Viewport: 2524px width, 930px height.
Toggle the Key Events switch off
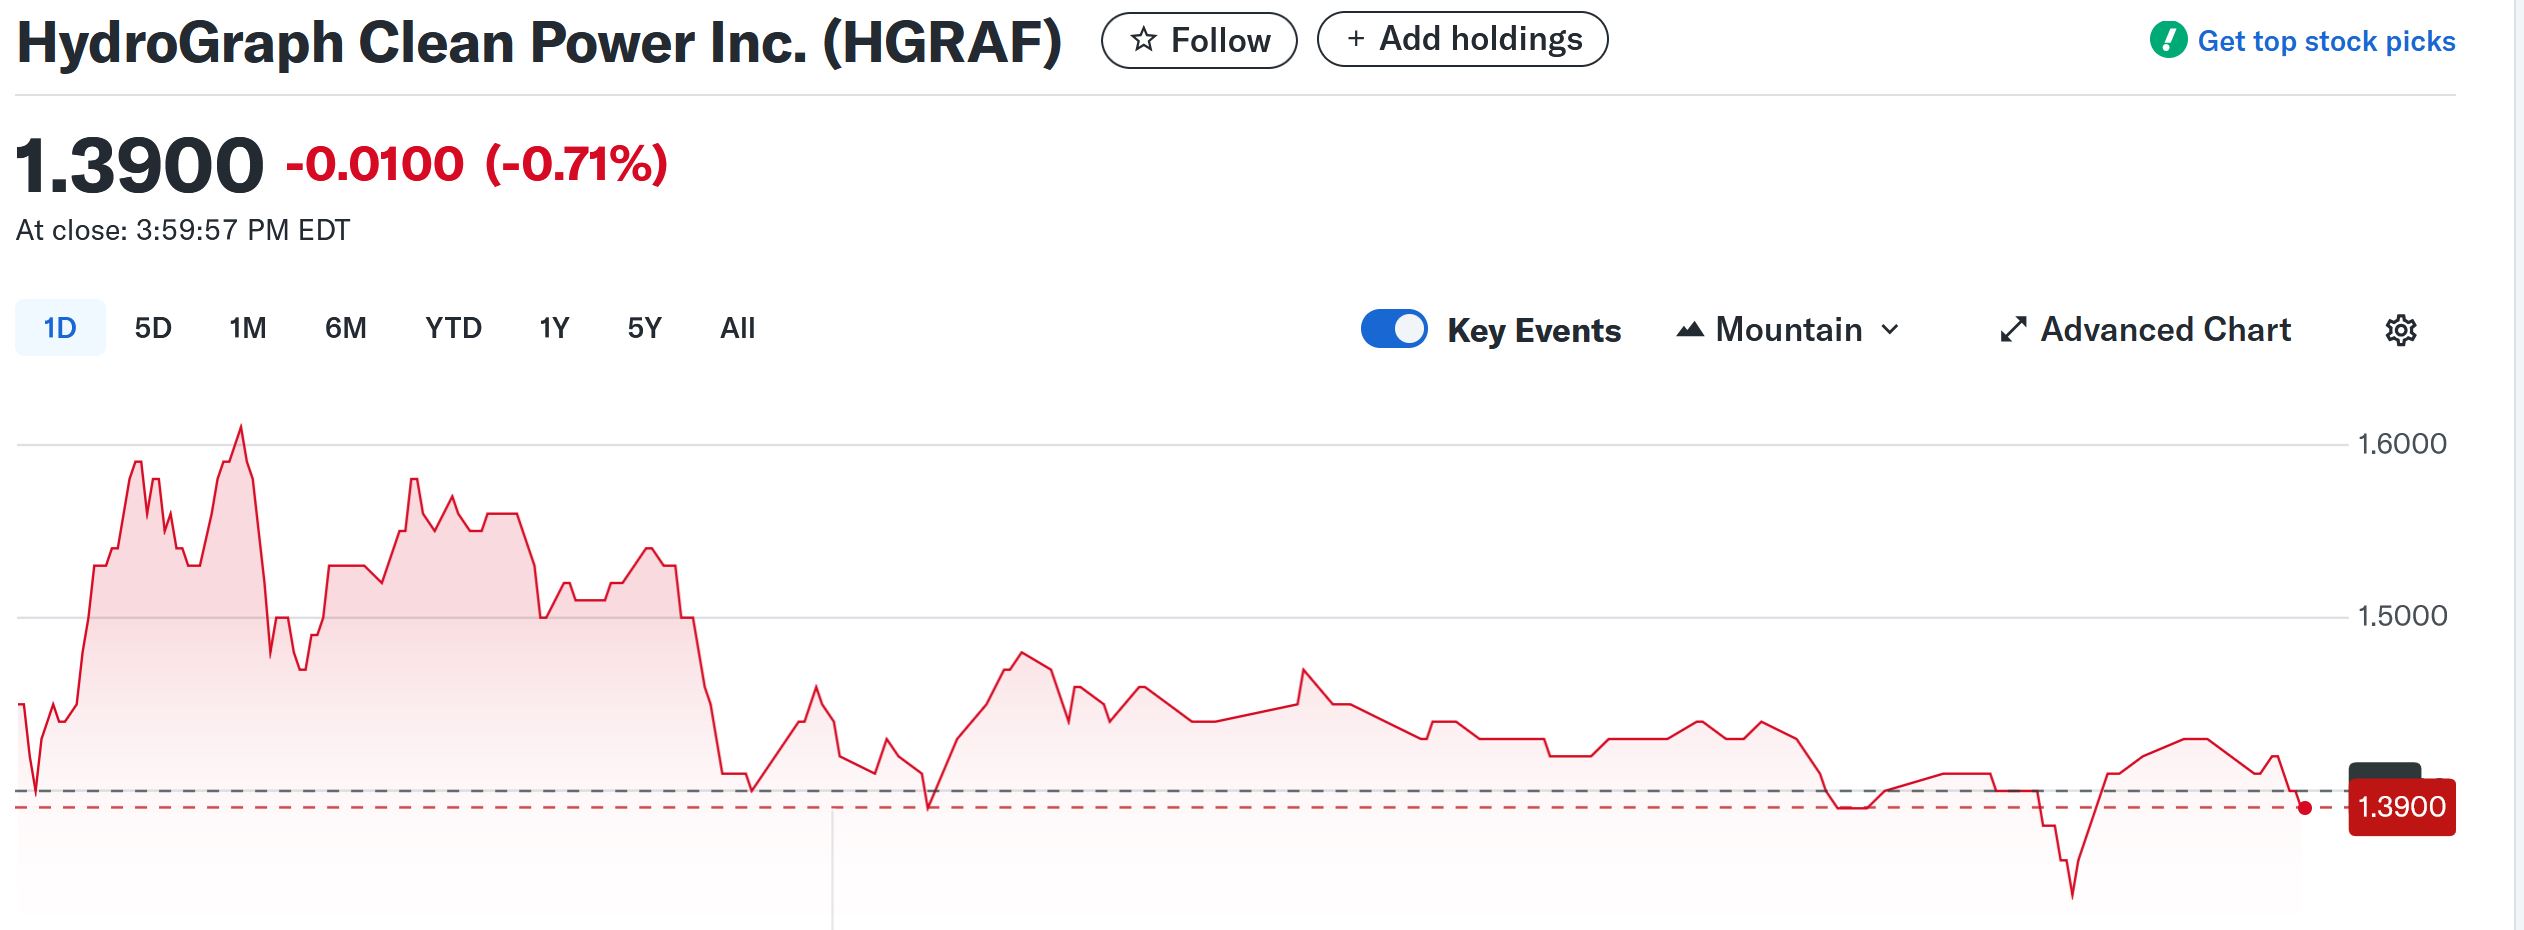tap(1394, 329)
